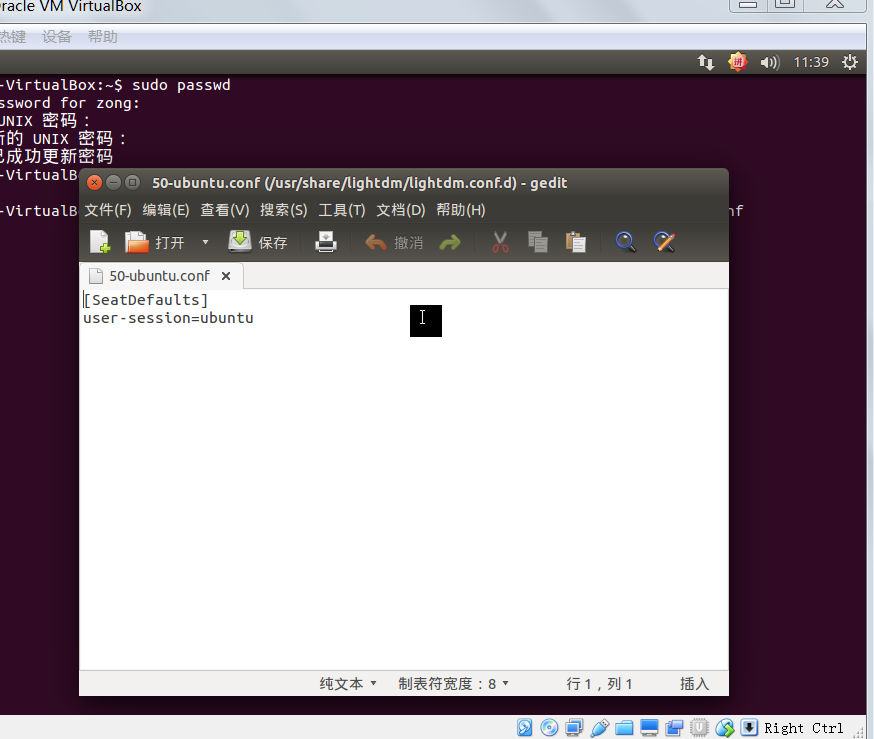874x739 pixels.
Task: Open the 文档(D) menu
Action: (401, 210)
